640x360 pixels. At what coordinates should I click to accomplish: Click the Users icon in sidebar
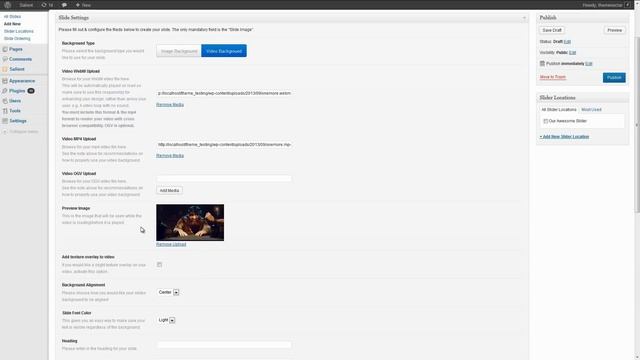pyautogui.click(x=5, y=101)
